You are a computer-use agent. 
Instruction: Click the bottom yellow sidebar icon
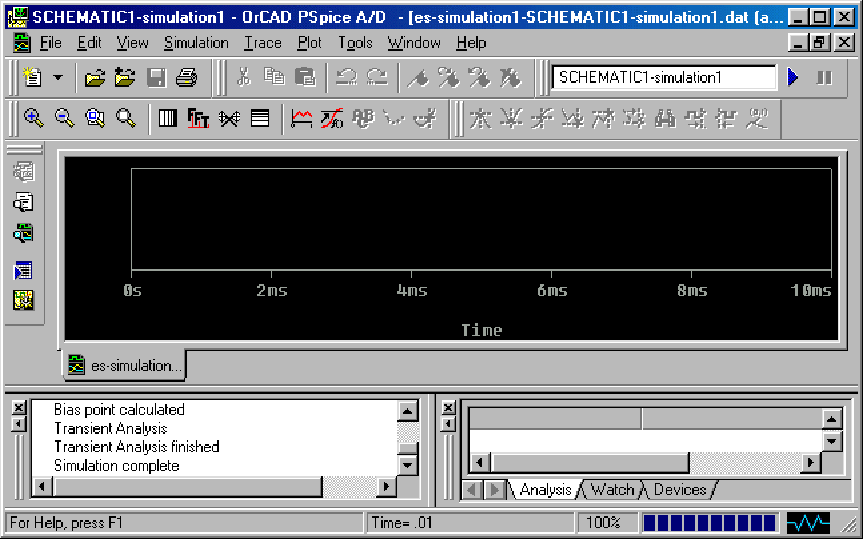pos(23,300)
